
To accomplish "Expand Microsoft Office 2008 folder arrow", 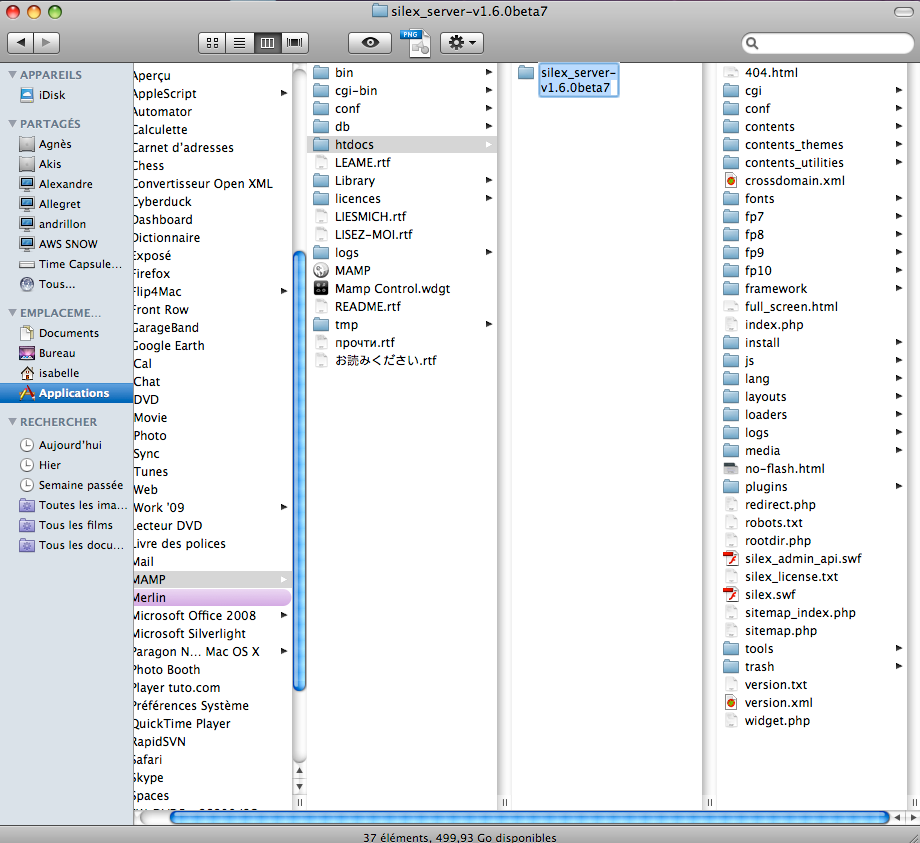I will pyautogui.click(x=284, y=615).
